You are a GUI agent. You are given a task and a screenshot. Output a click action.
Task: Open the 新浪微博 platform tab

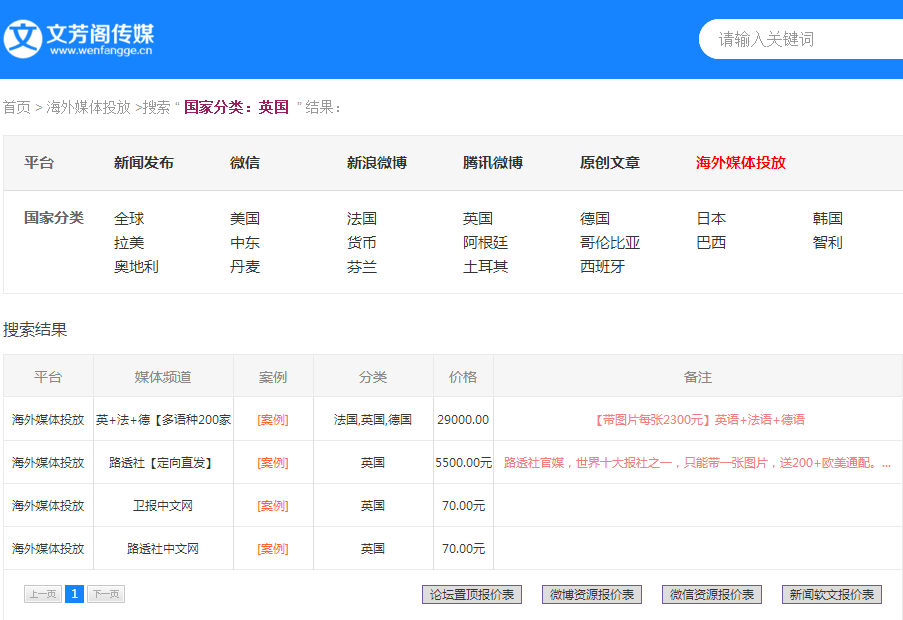[x=376, y=163]
